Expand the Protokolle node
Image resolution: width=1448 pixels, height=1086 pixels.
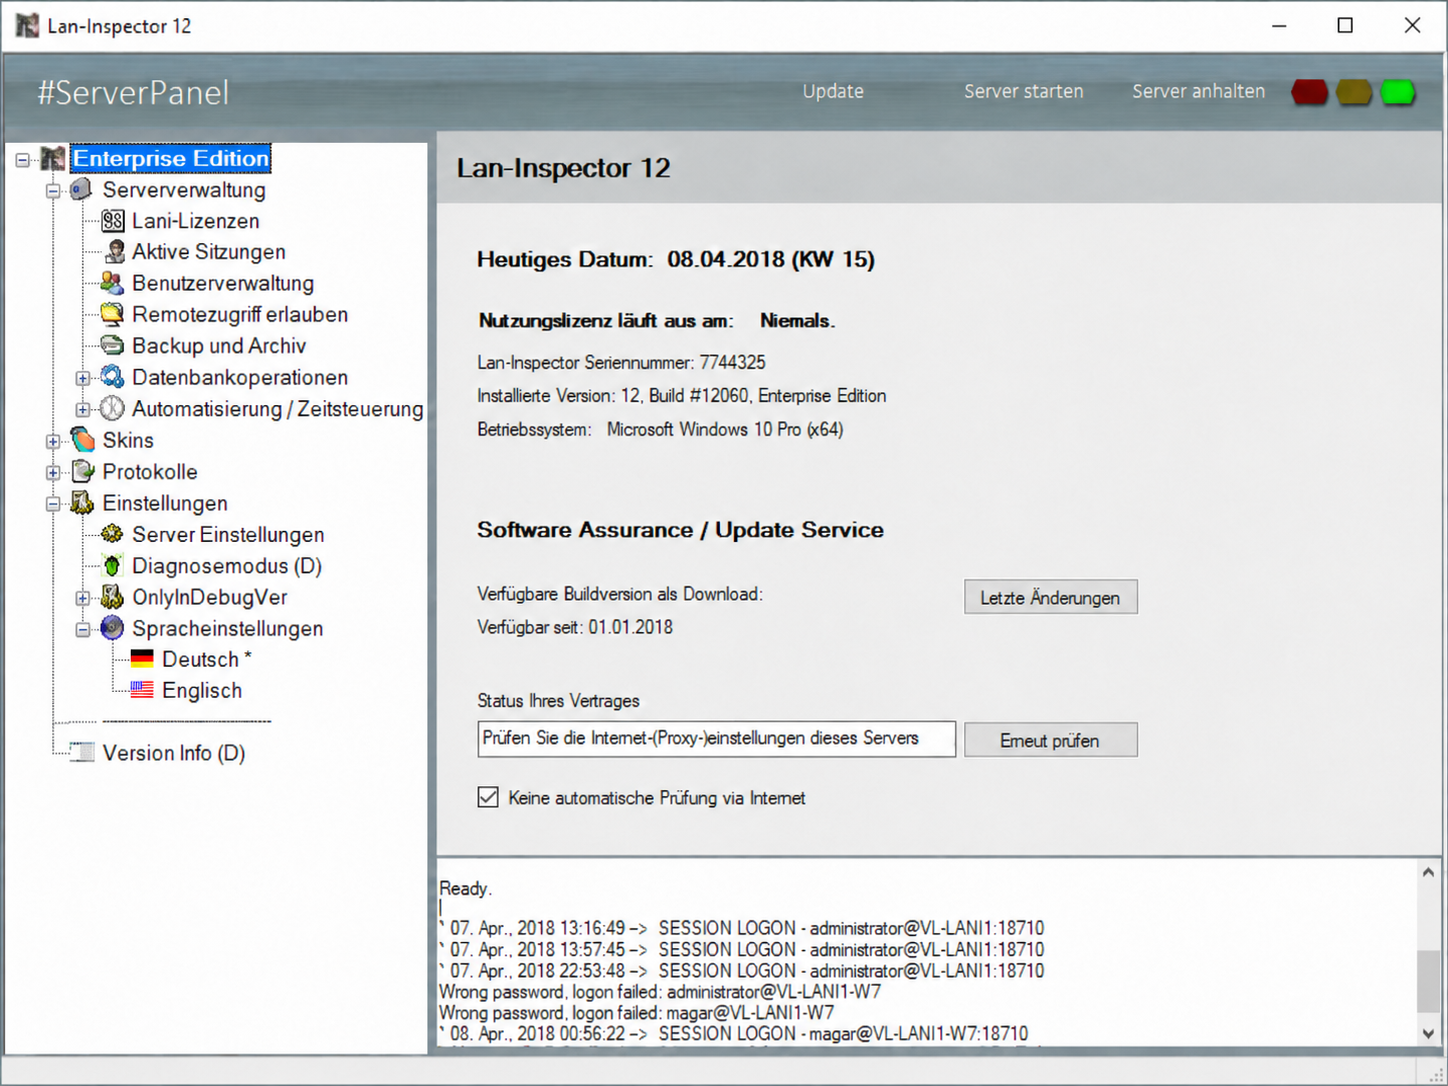click(x=53, y=472)
